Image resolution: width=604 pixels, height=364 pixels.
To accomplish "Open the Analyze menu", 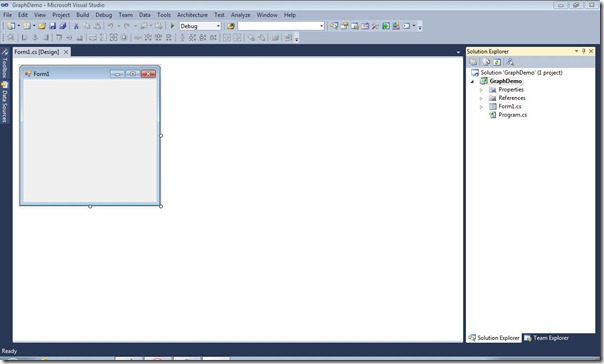I will (240, 15).
